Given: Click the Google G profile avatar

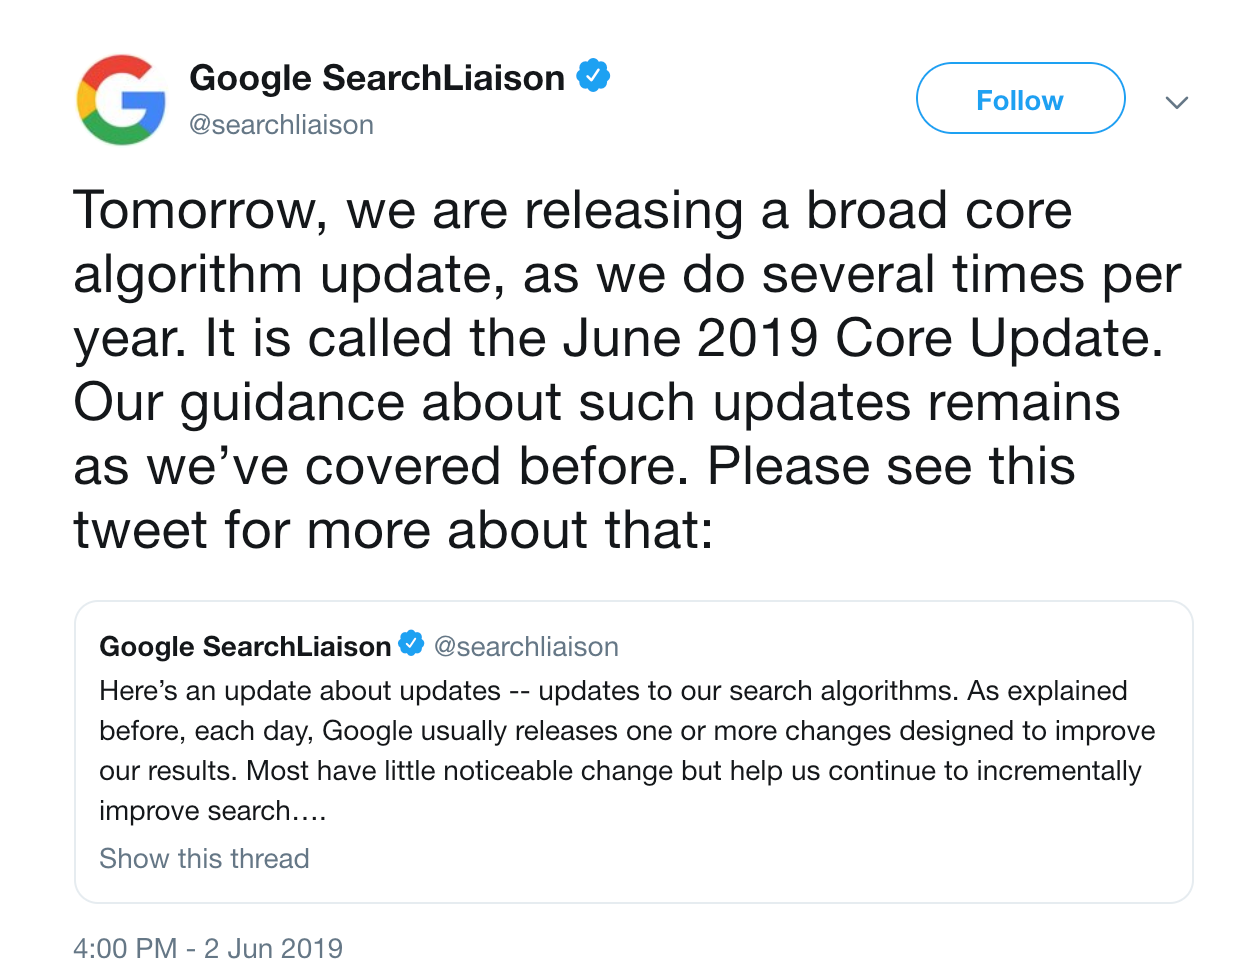Looking at the screenshot, I should pyautogui.click(x=121, y=100).
